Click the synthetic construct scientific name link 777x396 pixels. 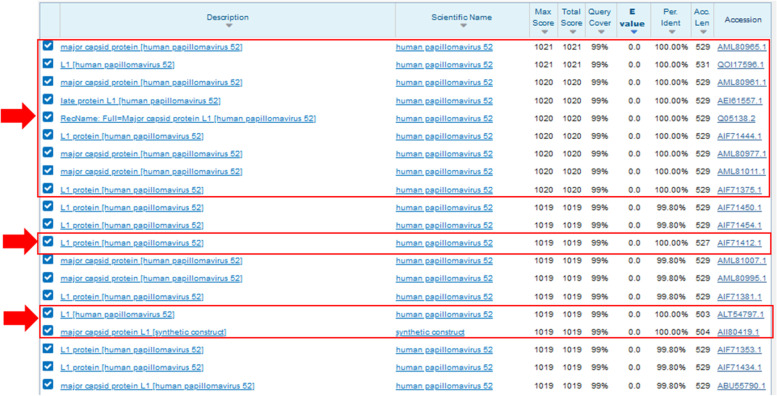click(430, 332)
